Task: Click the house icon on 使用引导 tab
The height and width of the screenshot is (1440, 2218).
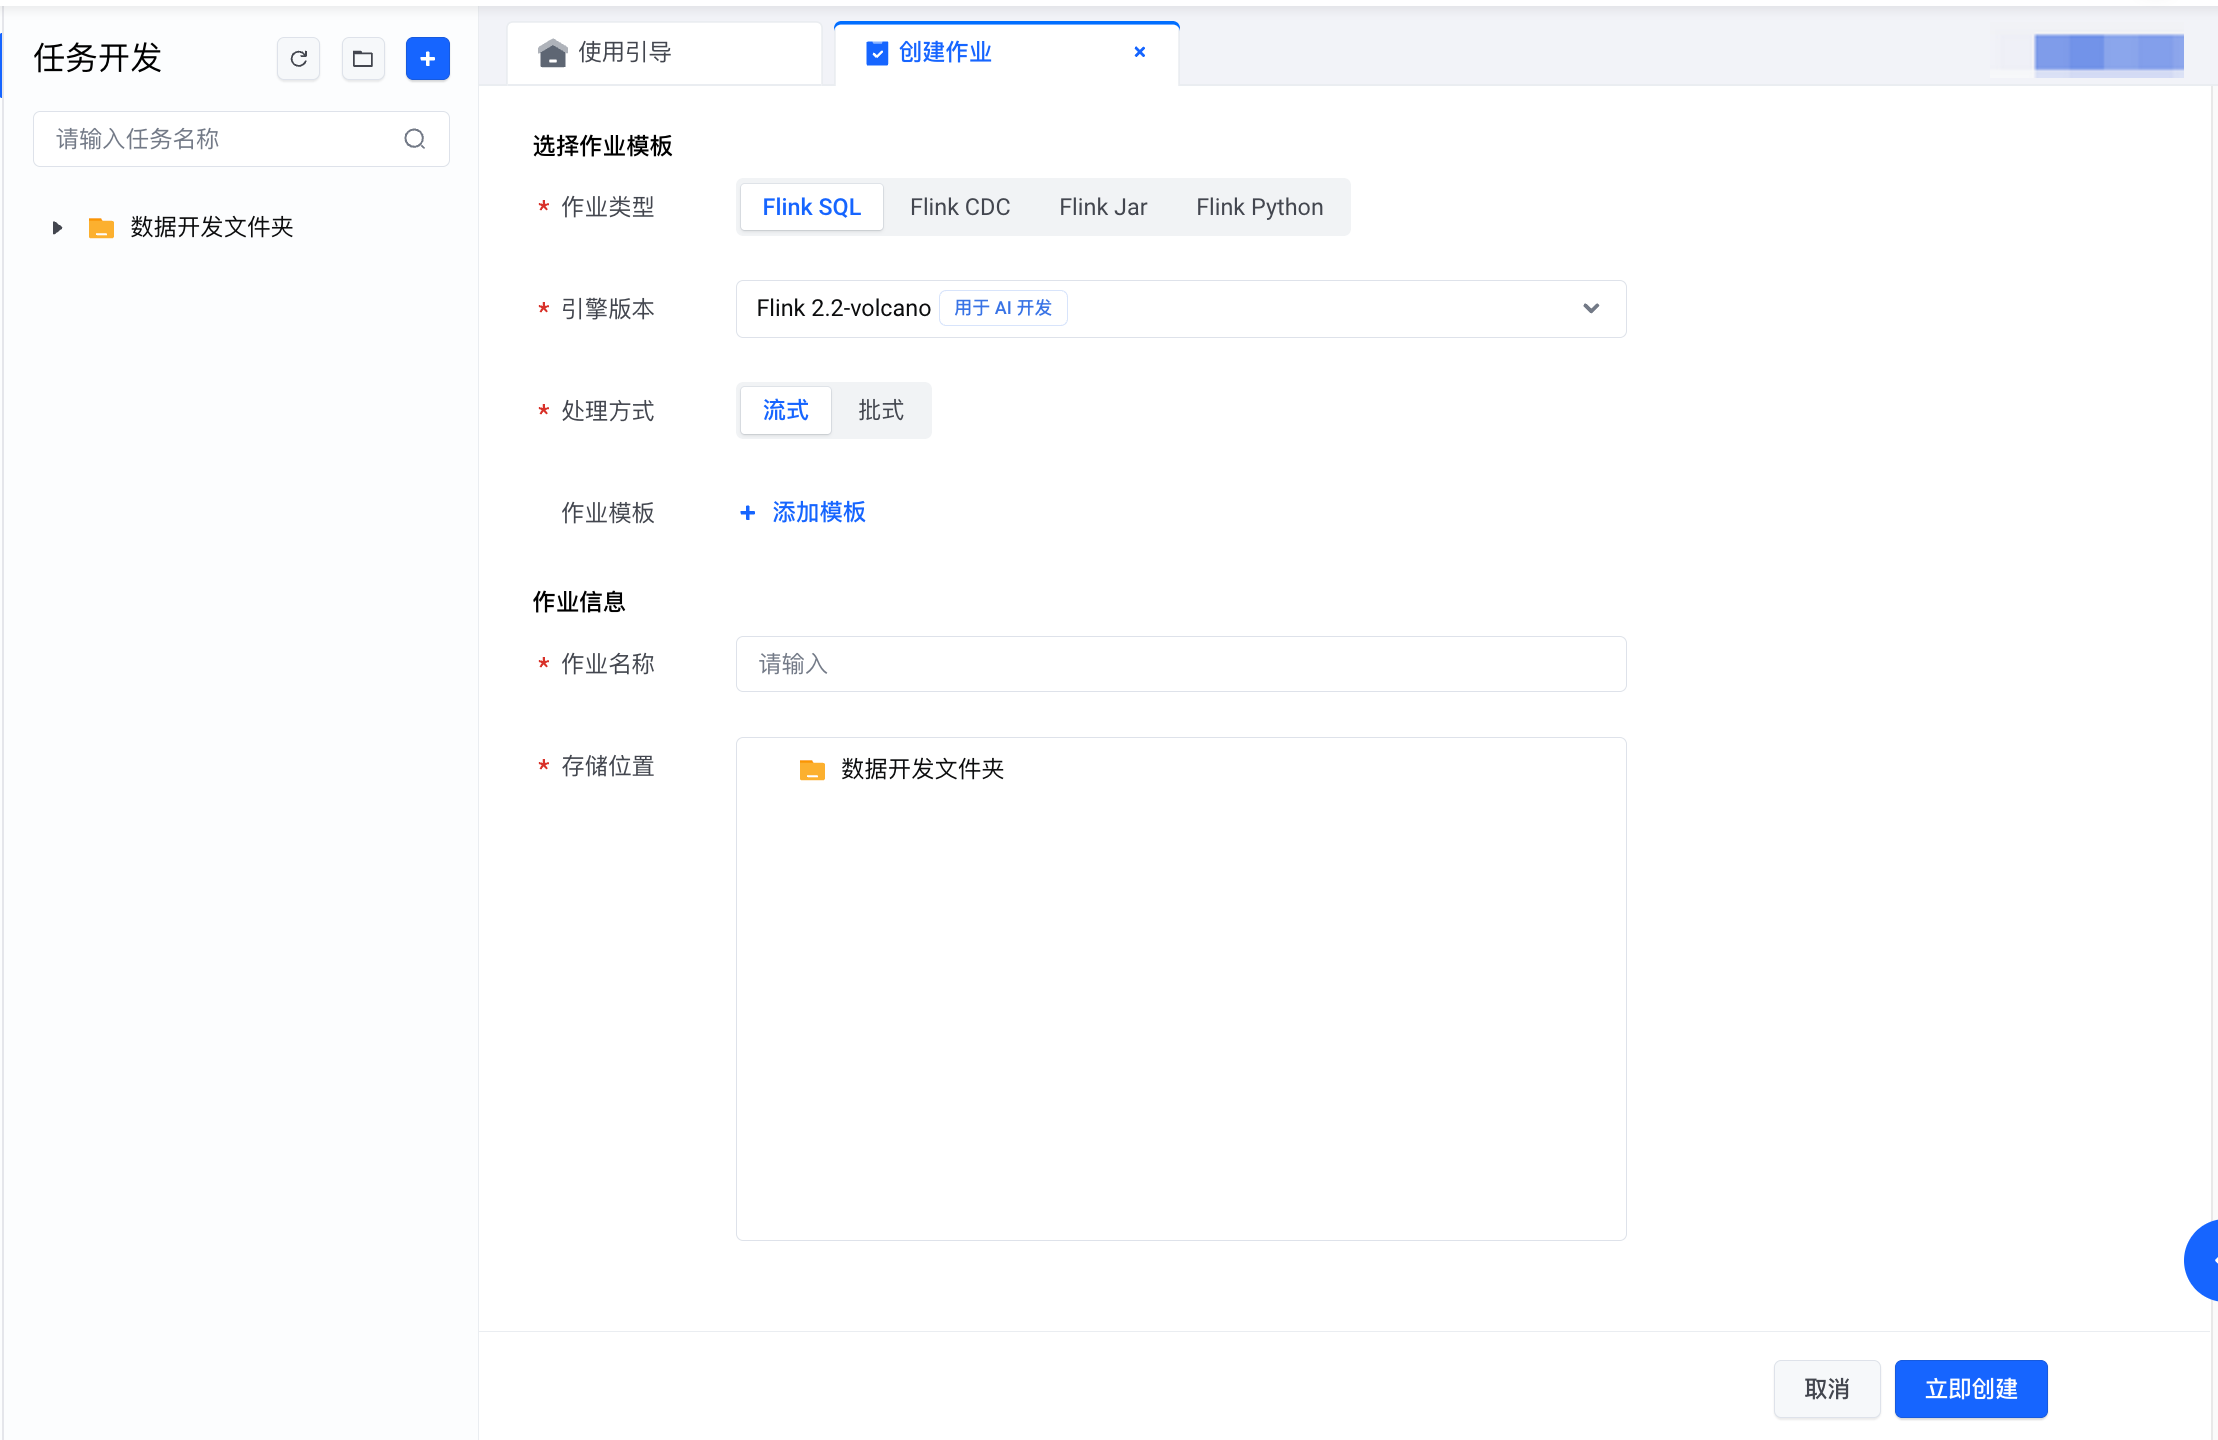Action: coord(552,53)
